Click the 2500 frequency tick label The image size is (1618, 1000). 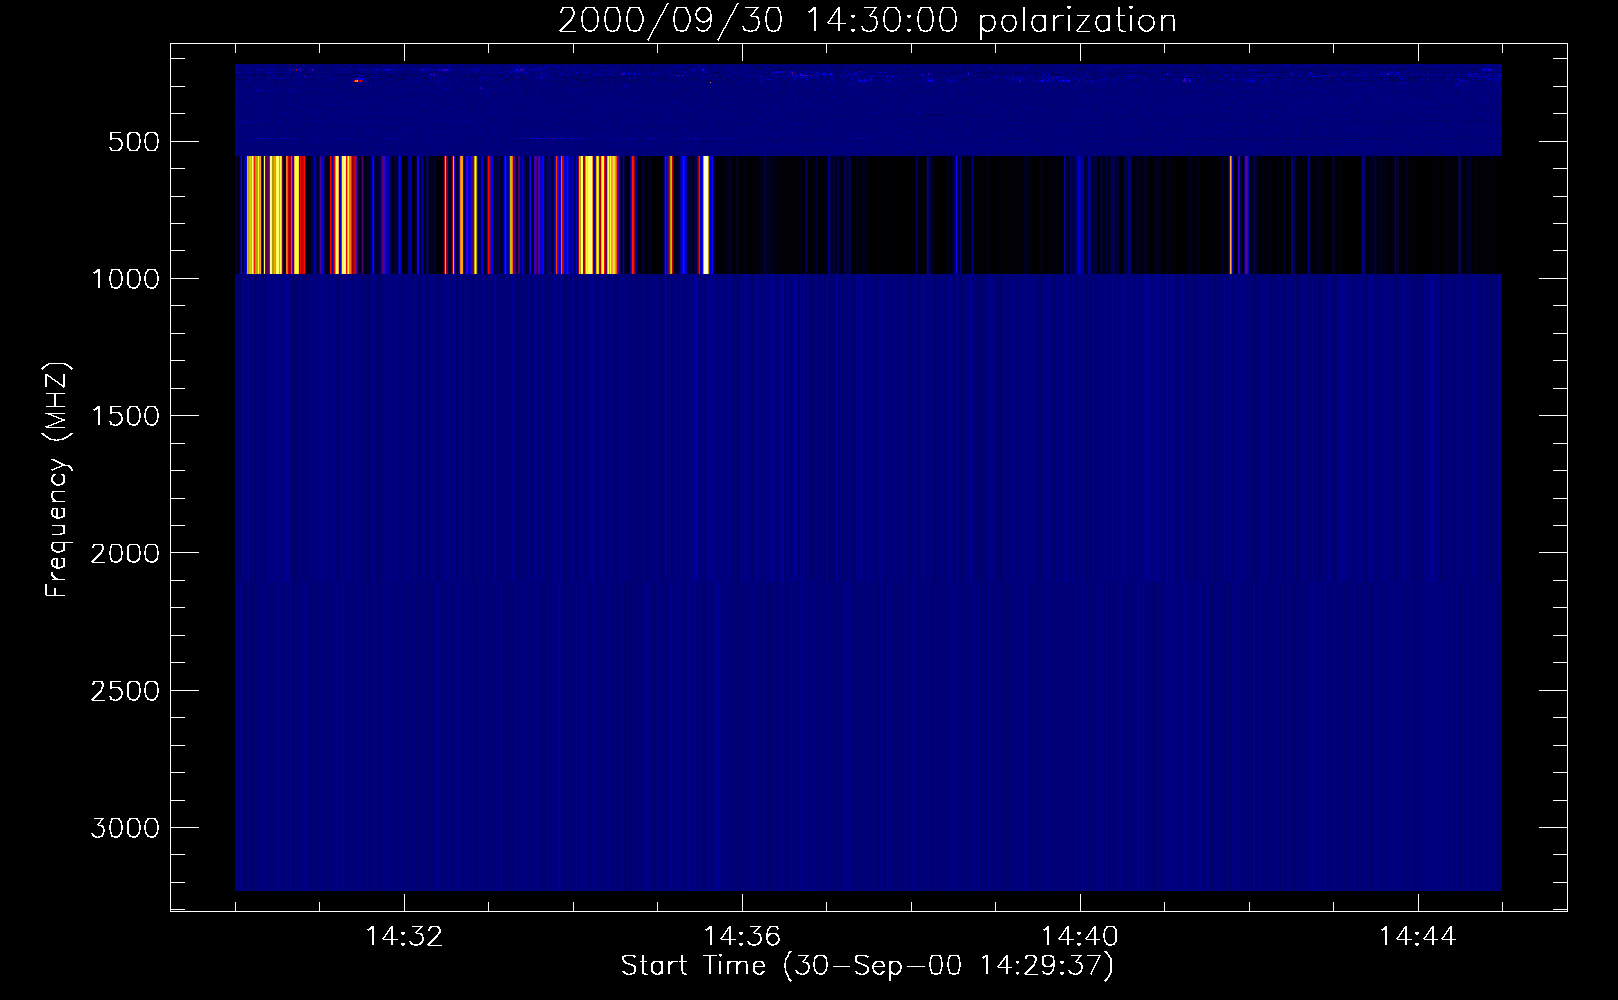pos(125,691)
